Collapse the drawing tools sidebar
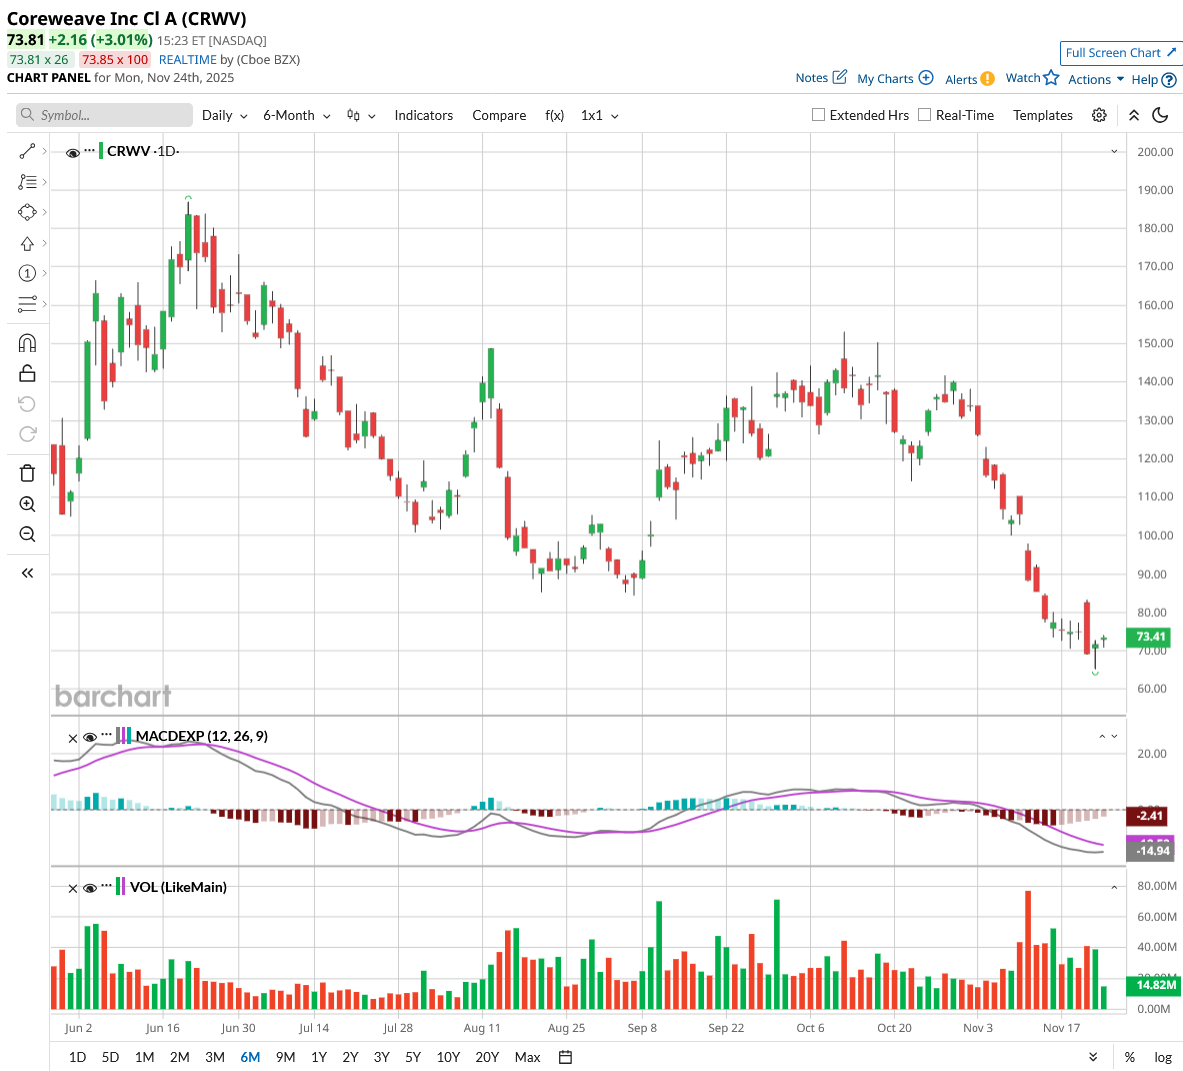Viewport: 1183px width, 1071px height. 27,573
